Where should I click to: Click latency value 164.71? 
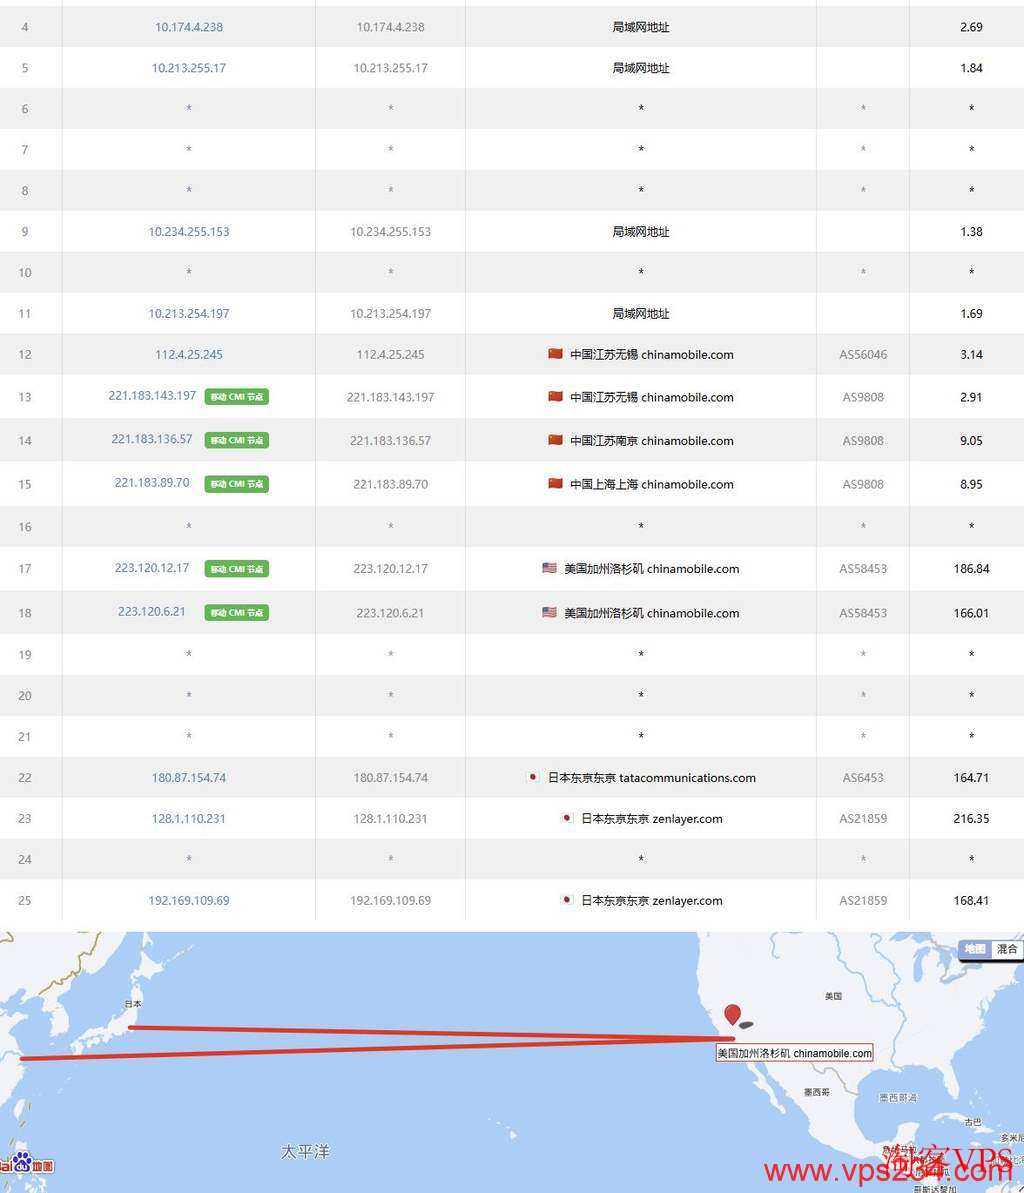[972, 778]
